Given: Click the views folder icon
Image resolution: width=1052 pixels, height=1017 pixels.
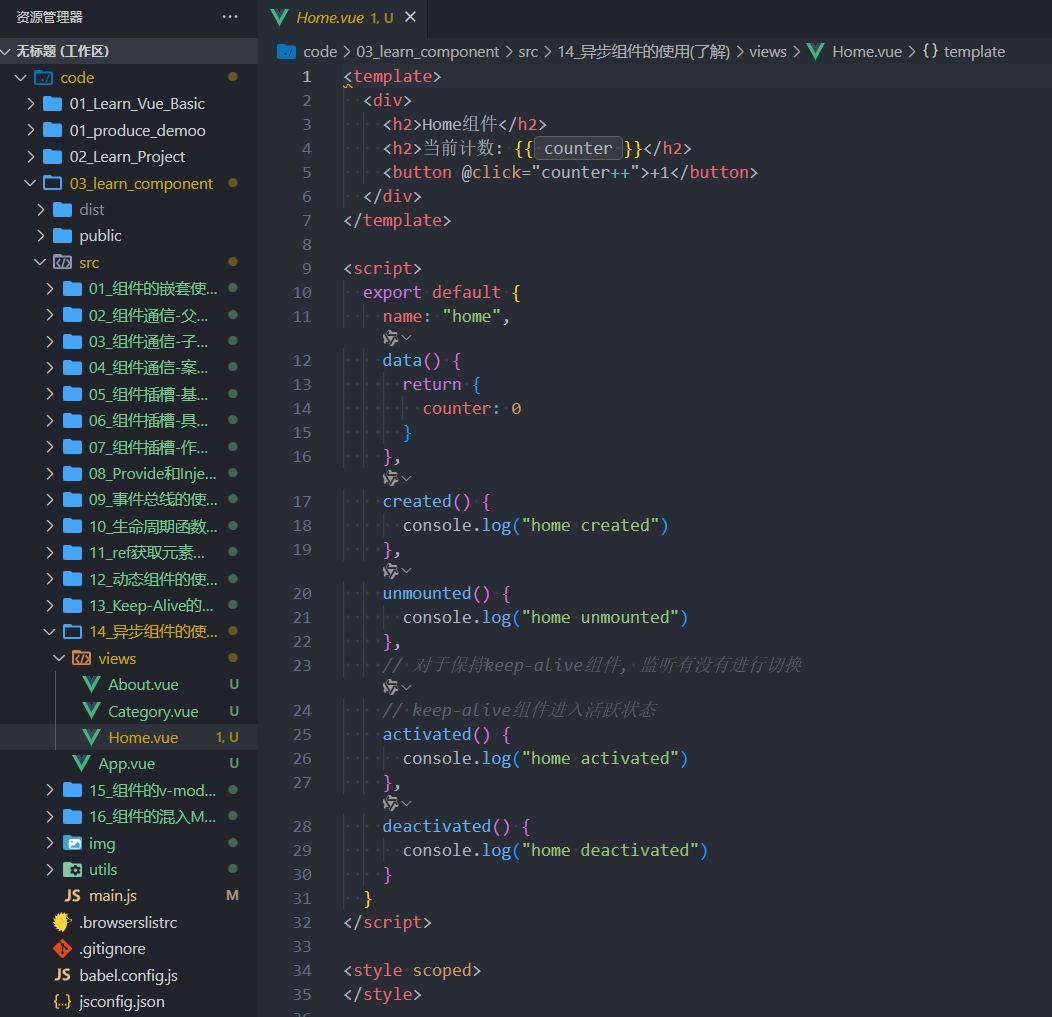Looking at the screenshot, I should click(x=82, y=658).
